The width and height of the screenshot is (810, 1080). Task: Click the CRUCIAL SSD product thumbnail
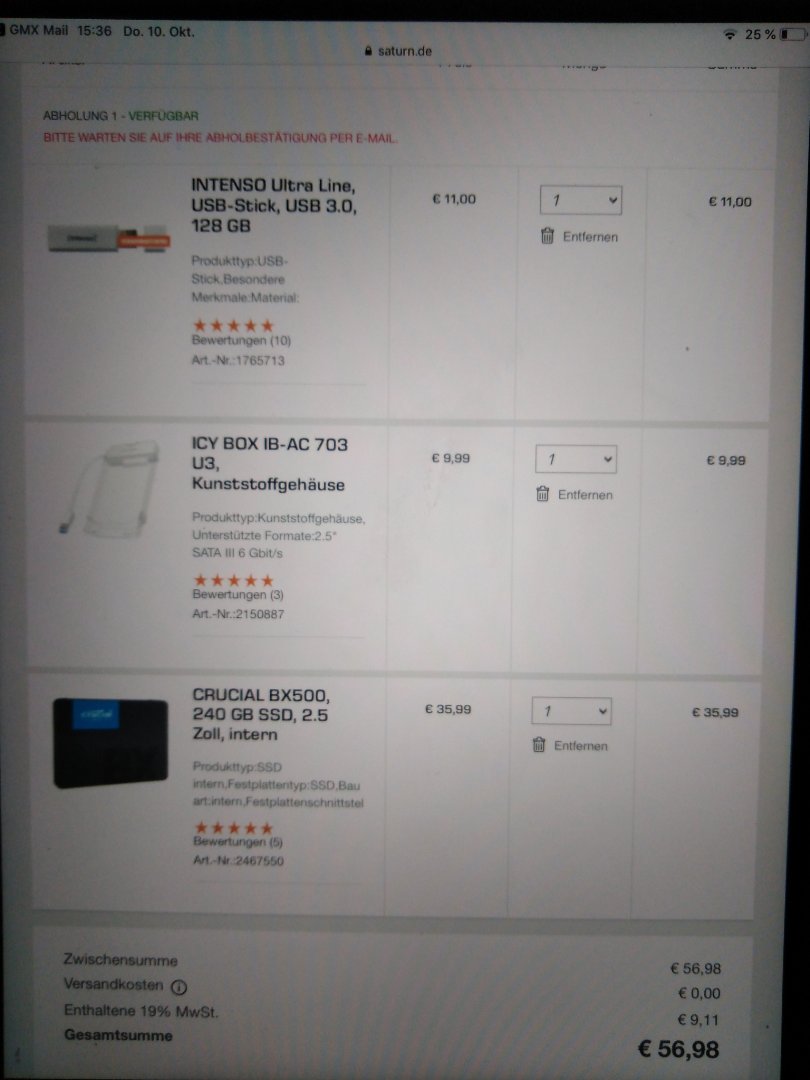[110, 743]
